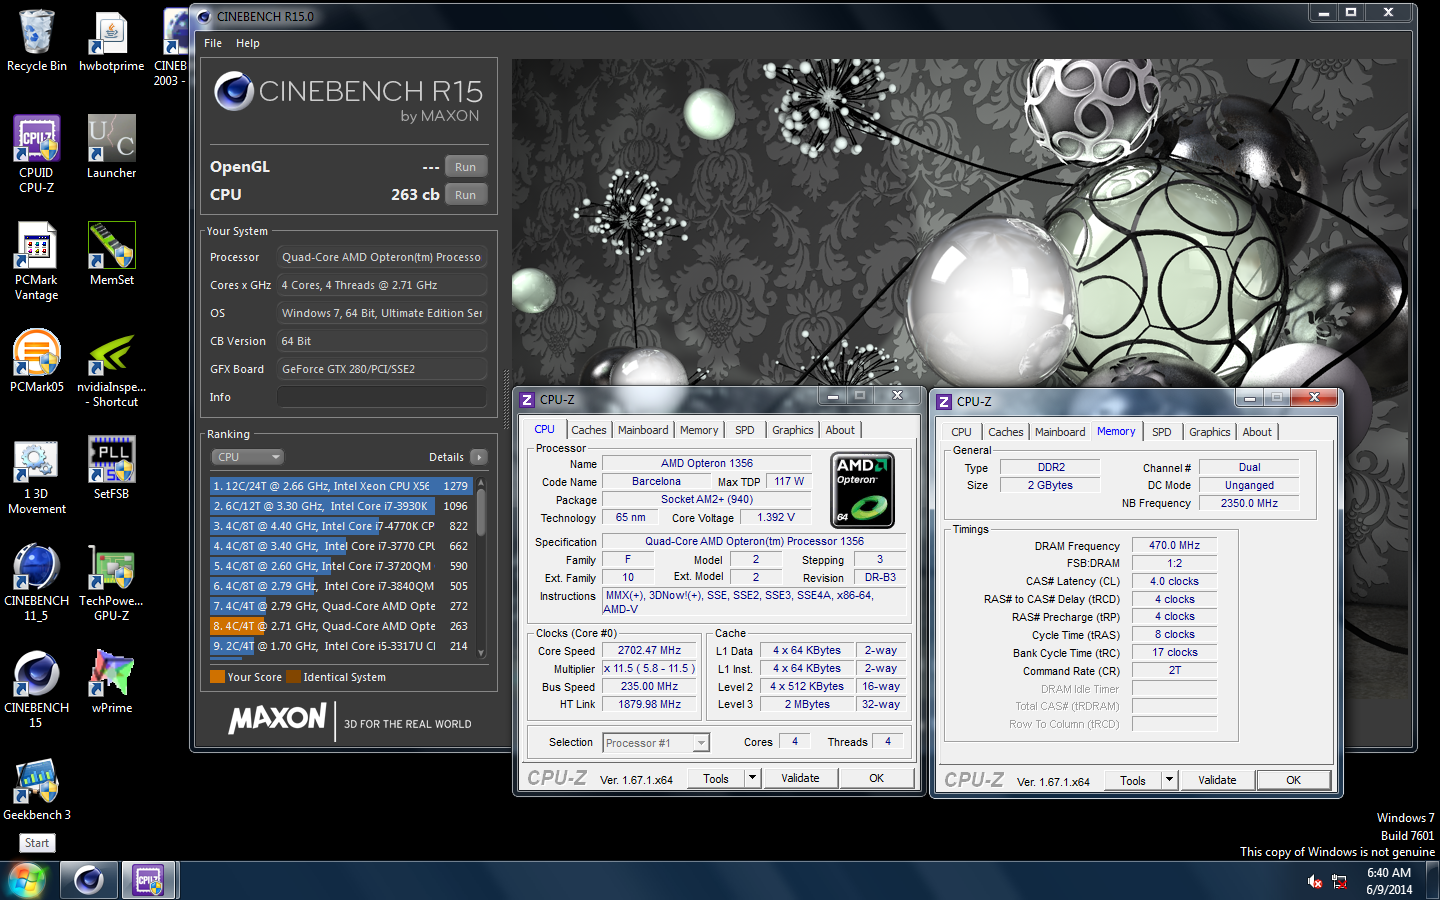Image resolution: width=1440 pixels, height=900 pixels.
Task: Open CINEBENCH 15 desktop icon
Action: [x=37, y=688]
